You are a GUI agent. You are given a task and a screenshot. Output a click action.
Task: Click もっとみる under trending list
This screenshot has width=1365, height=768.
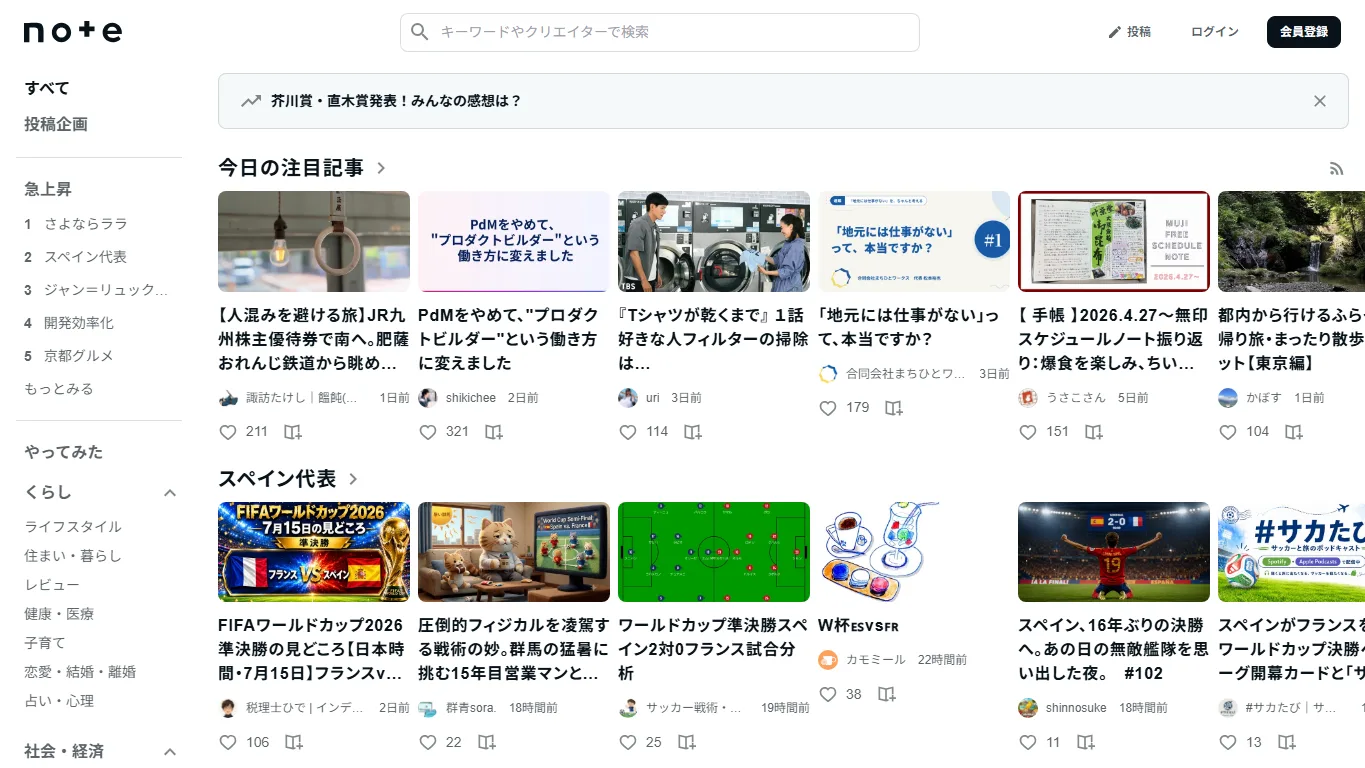59,389
